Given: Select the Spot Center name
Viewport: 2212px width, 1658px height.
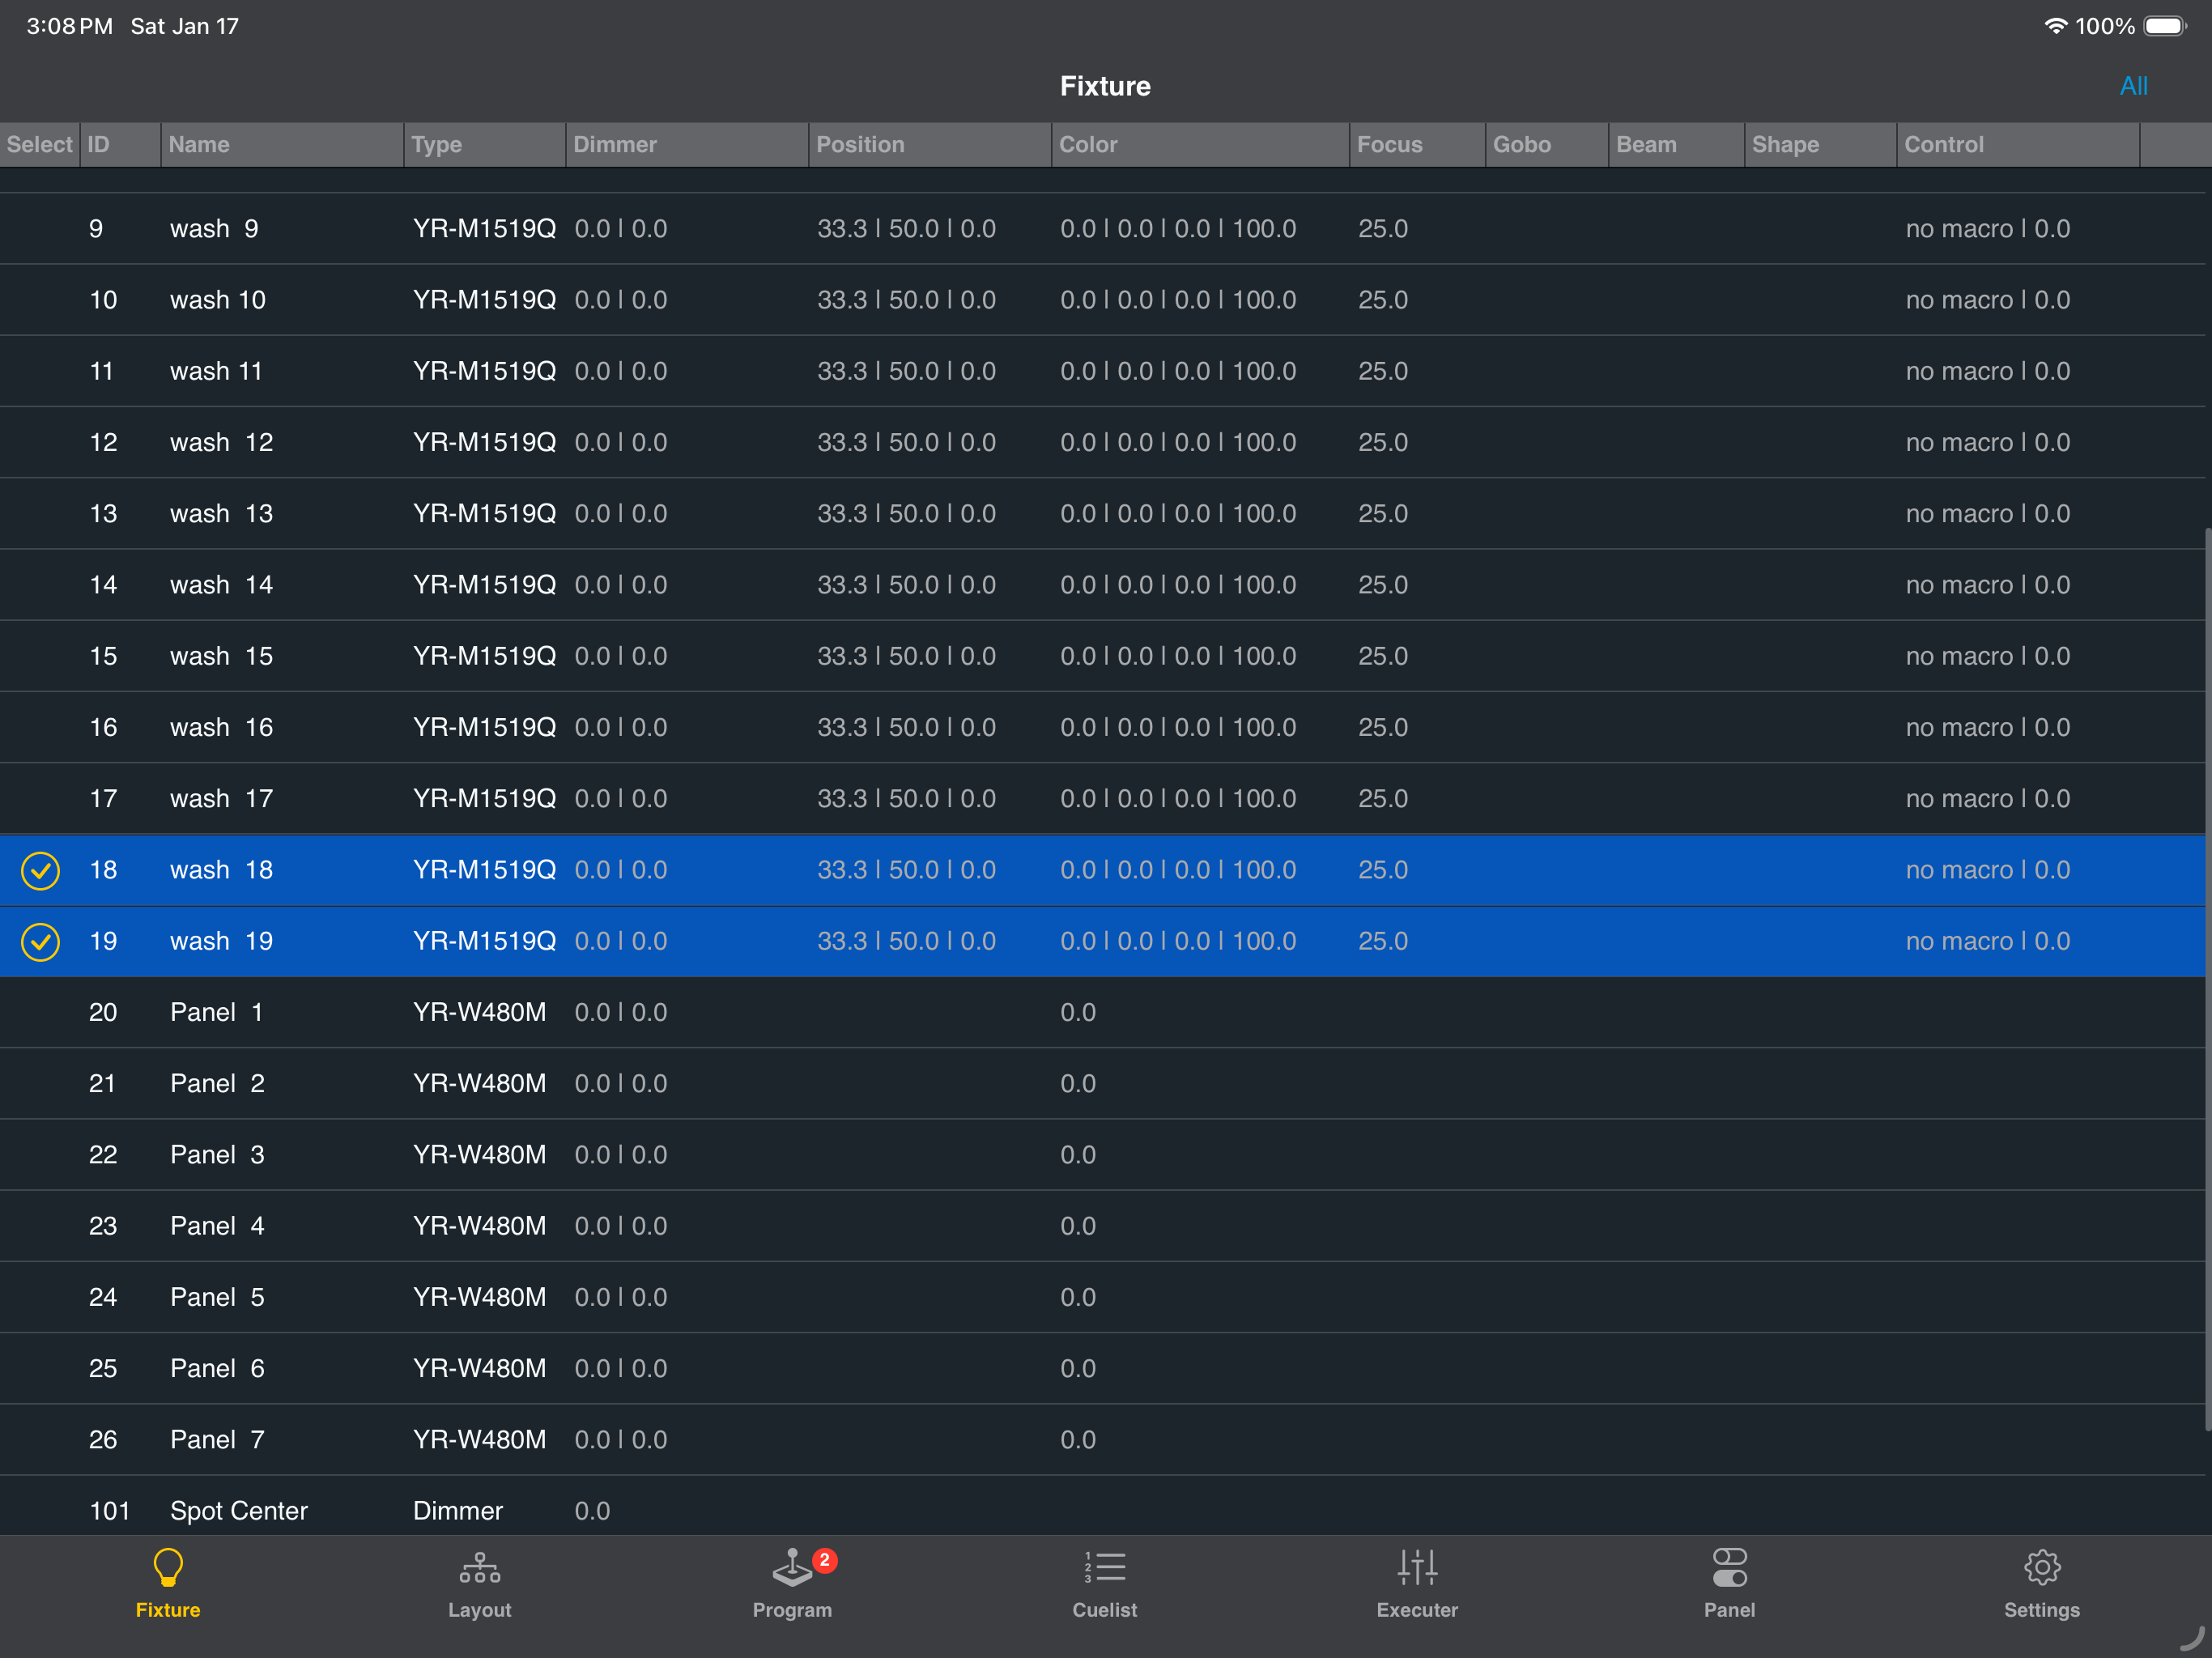Looking at the screenshot, I should click(239, 1511).
